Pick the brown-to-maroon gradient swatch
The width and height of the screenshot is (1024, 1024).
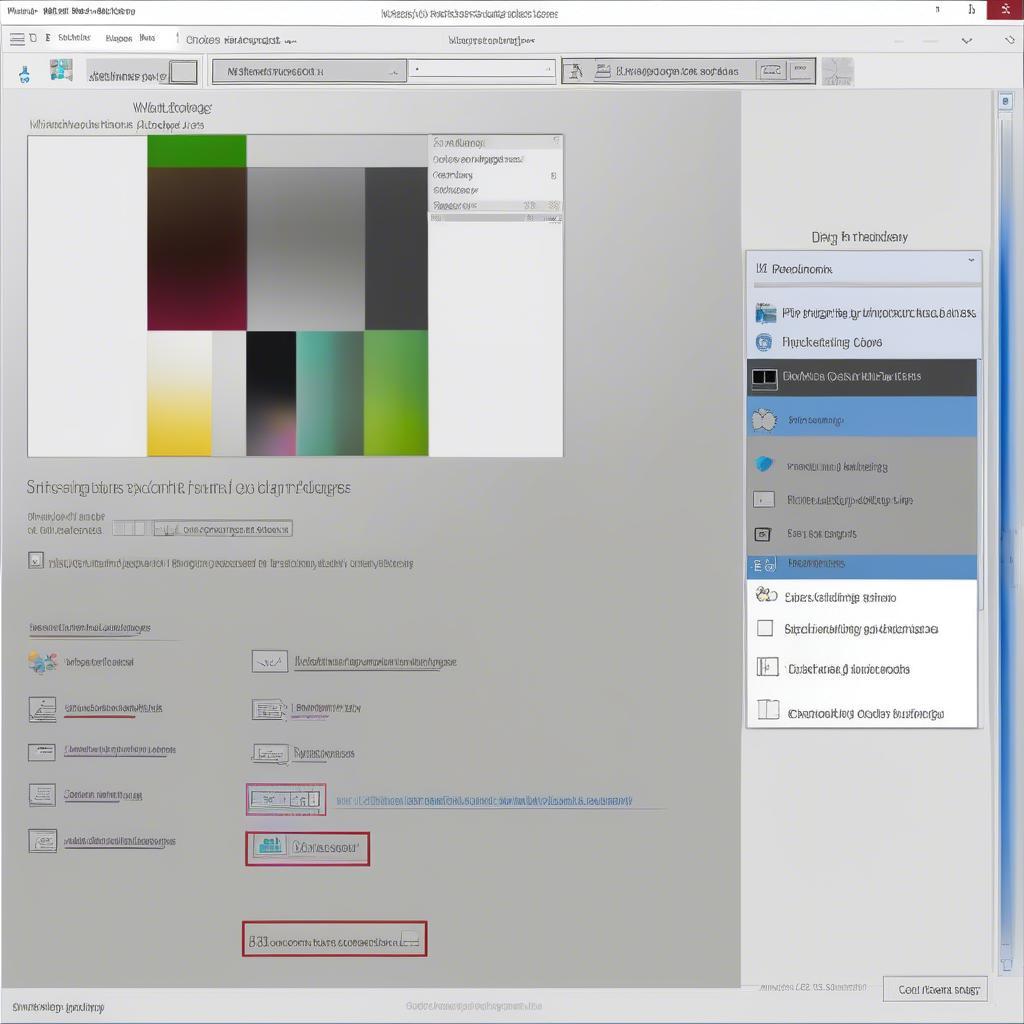(197, 249)
